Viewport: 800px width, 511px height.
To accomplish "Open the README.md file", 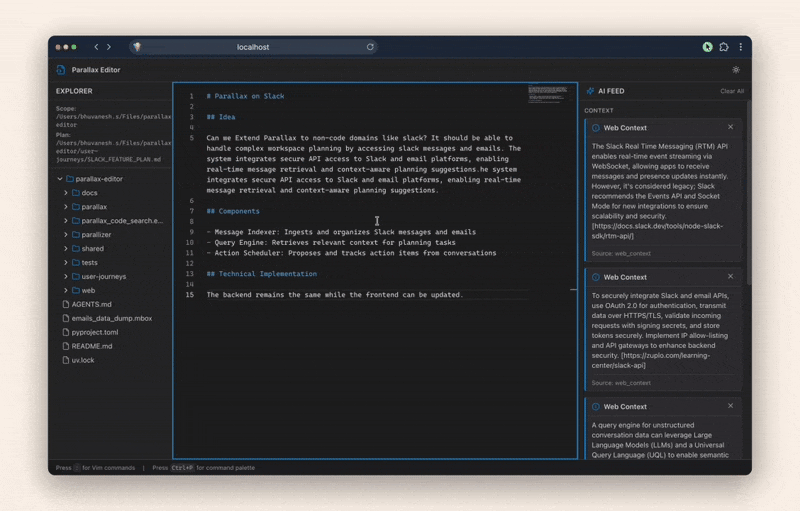I will (91, 346).
